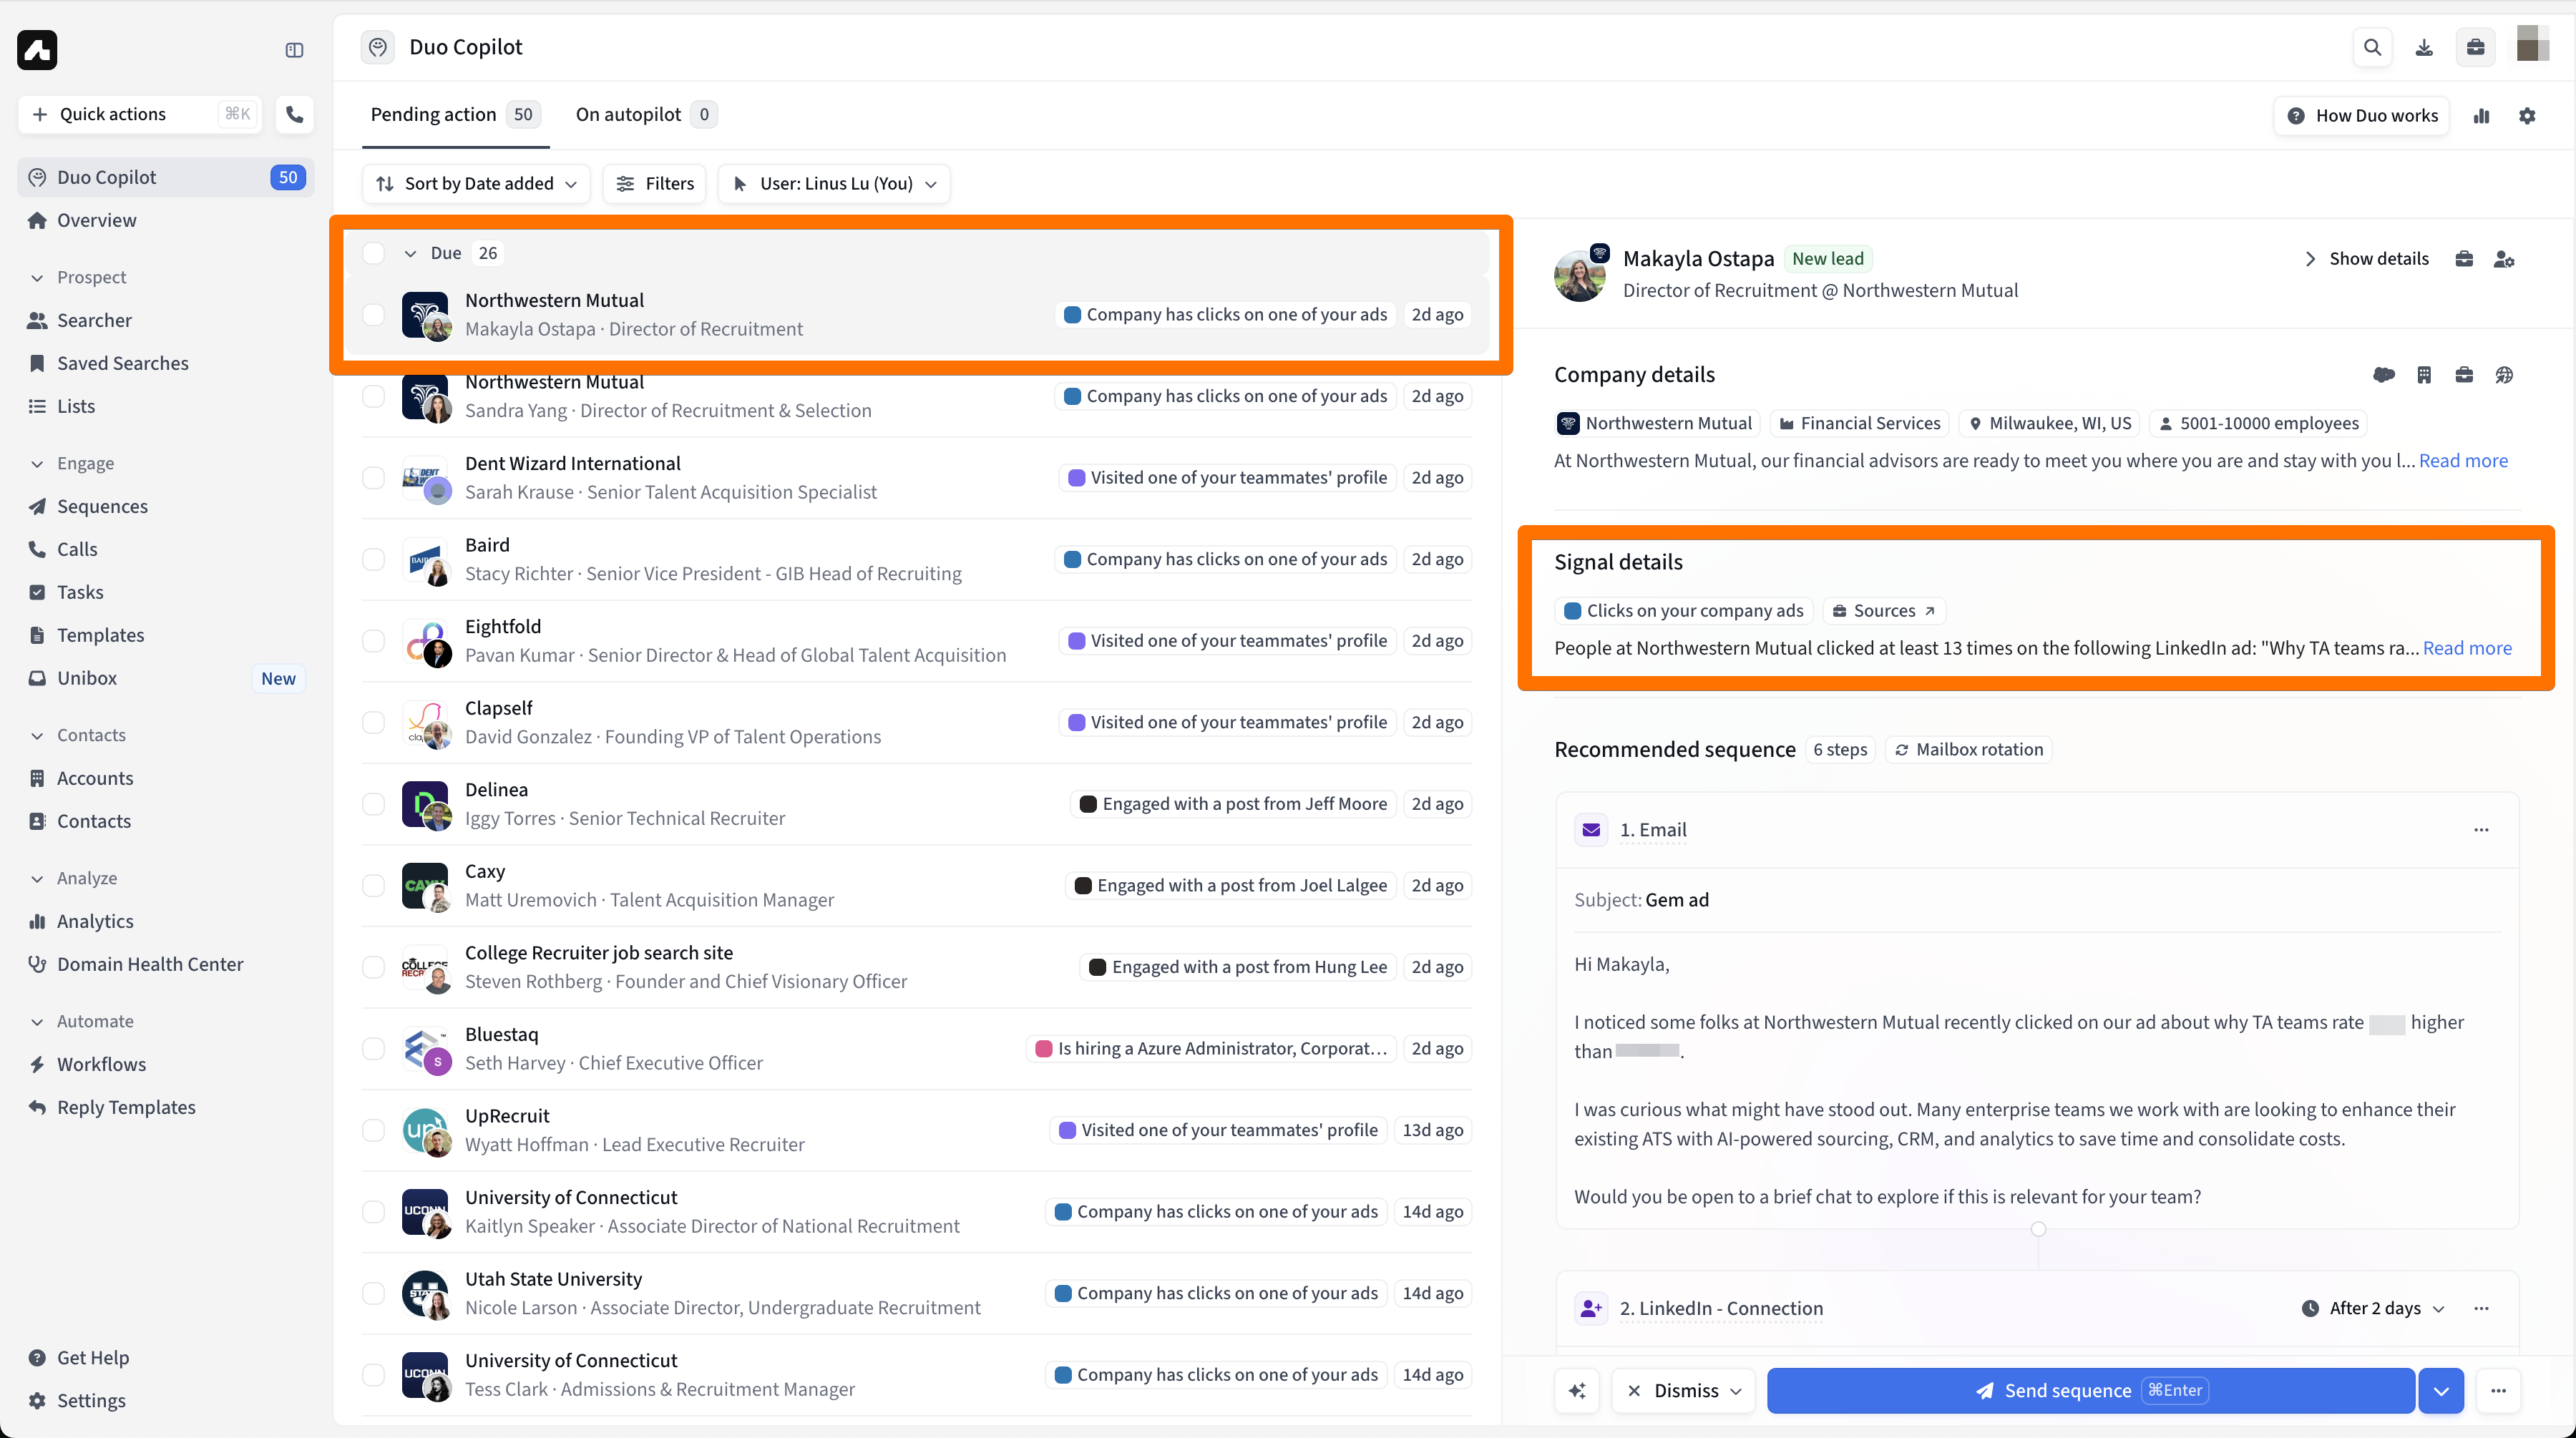This screenshot has height=1438, width=2576.
Task: Expand the blue Send sequence arrow menu
Action: pos(2441,1390)
